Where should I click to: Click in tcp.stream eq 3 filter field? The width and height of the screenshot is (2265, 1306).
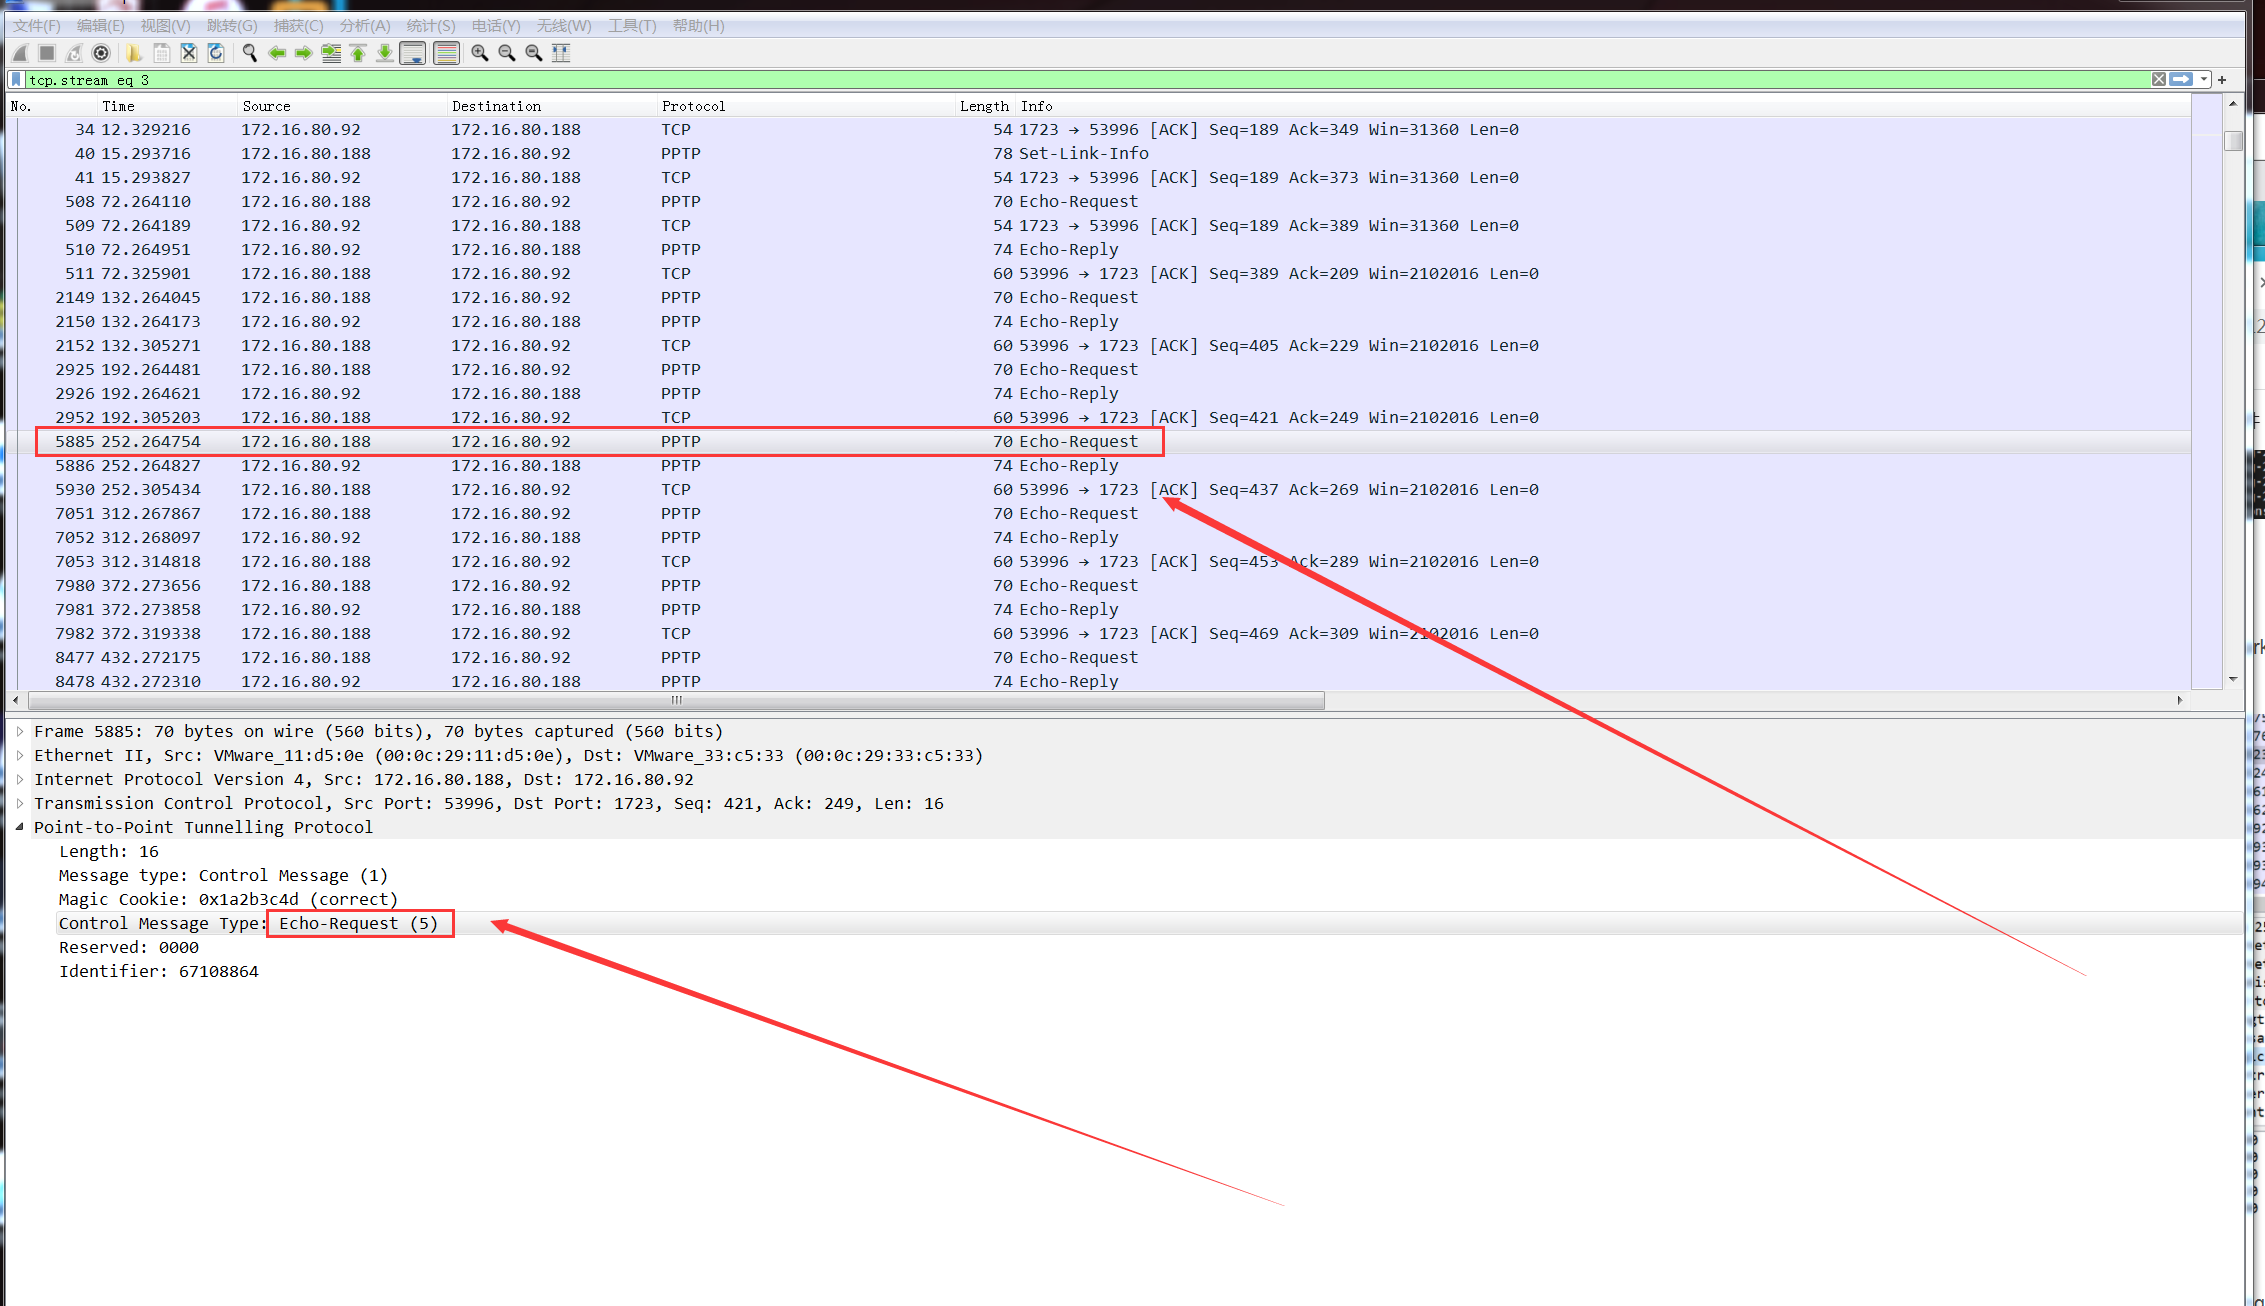click(1000, 80)
